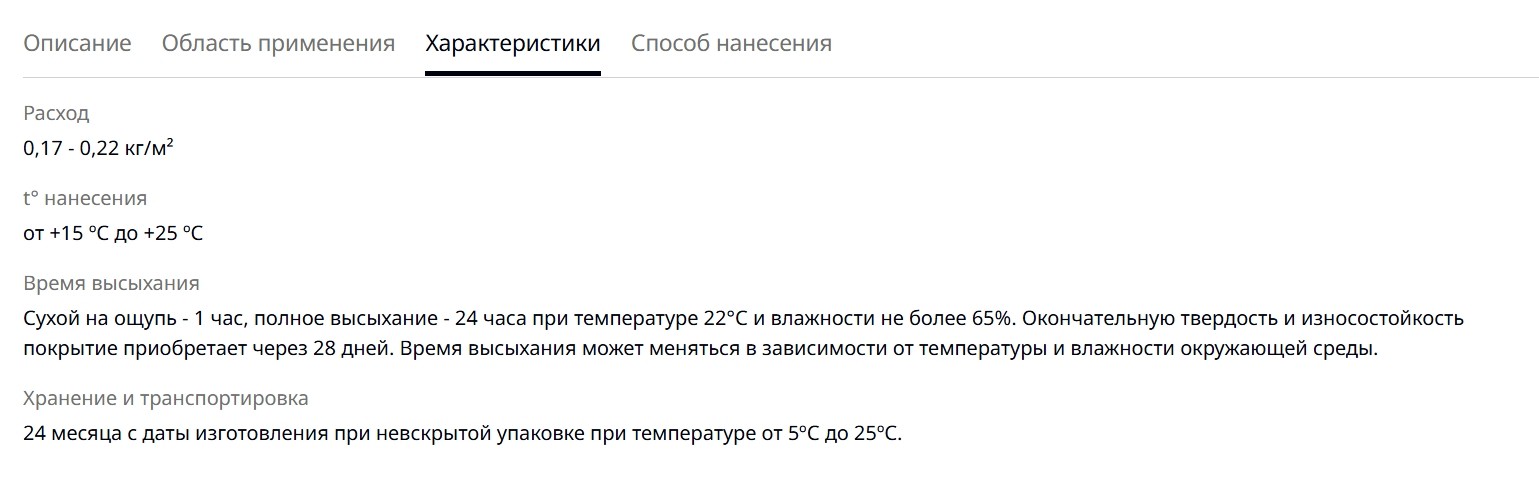Click the Хранение и транспортировка heading

[x=166, y=398]
